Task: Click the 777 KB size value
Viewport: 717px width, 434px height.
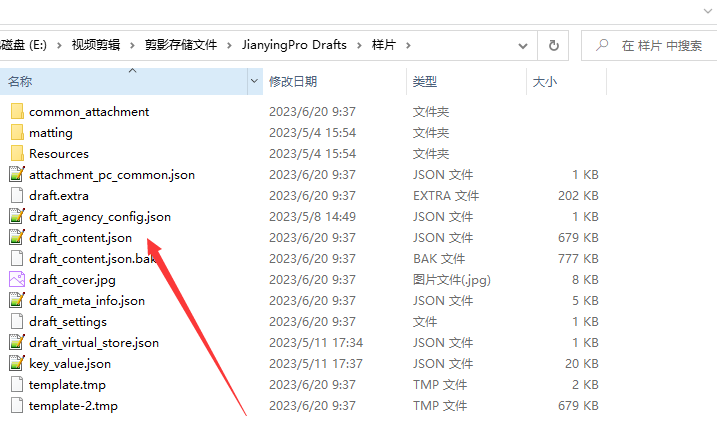Action: pyautogui.click(x=578, y=259)
